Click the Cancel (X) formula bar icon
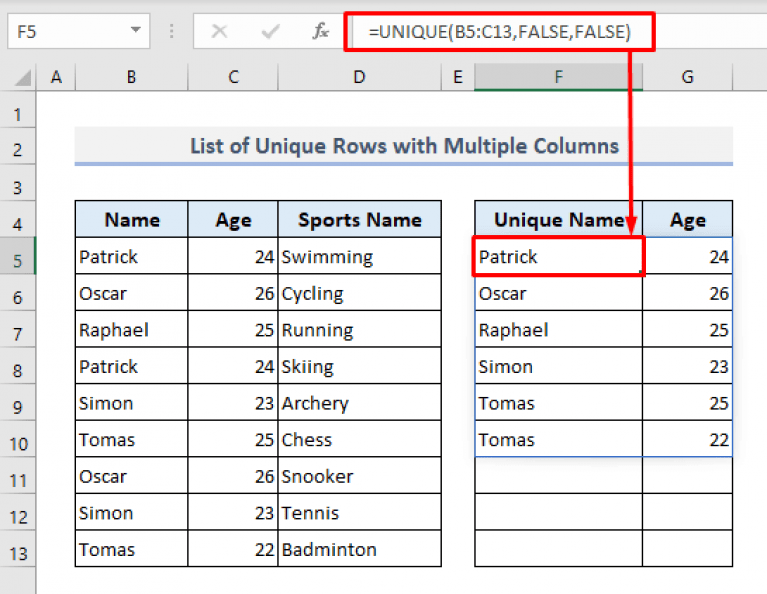Screen dimensions: 767x594 [219, 32]
